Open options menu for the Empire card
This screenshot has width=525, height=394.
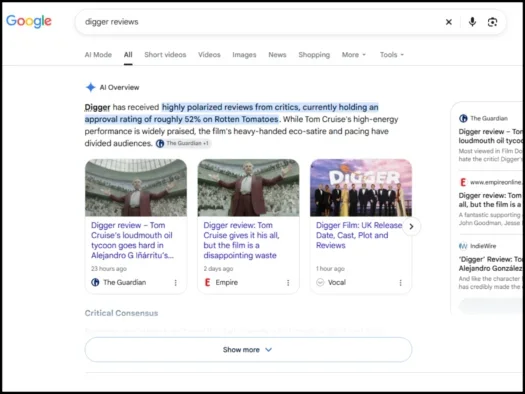coord(288,283)
